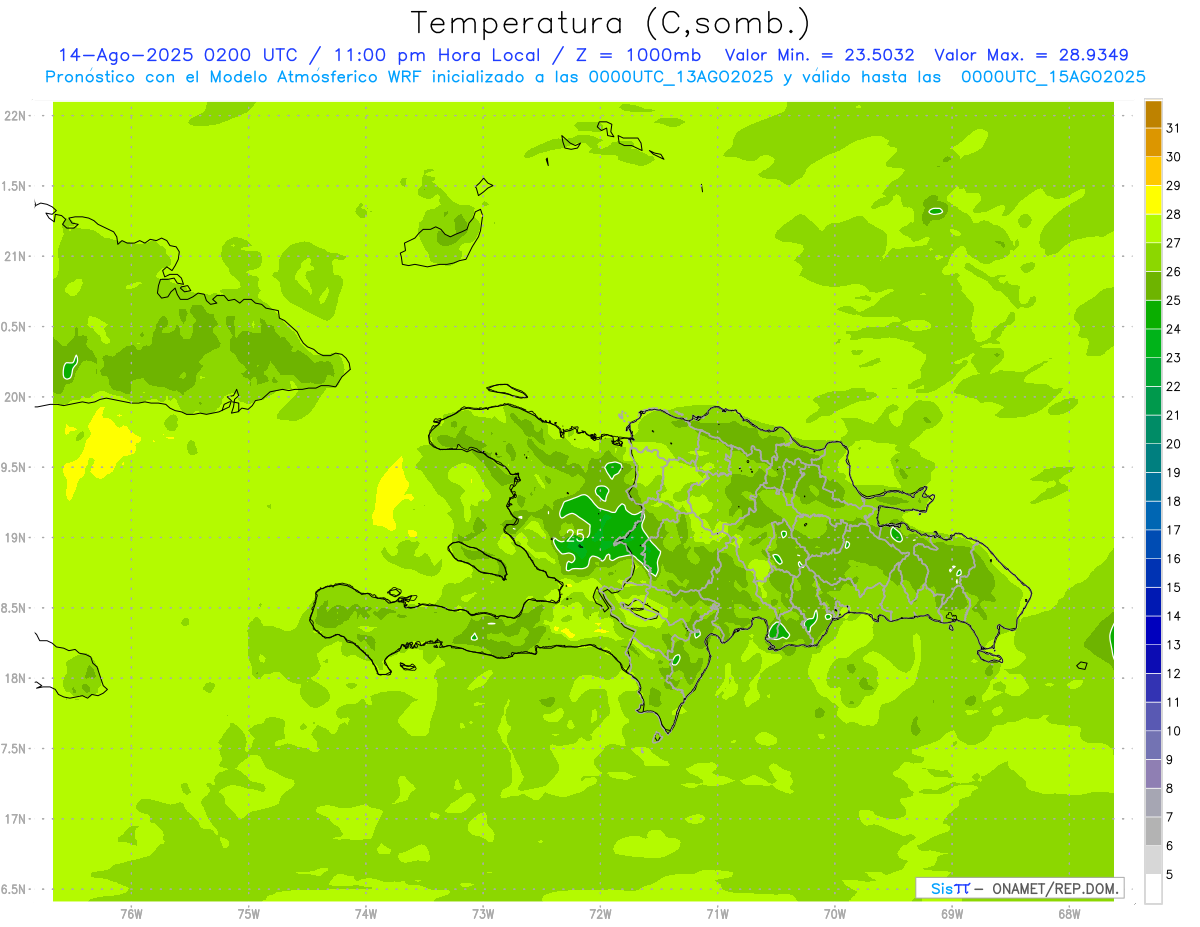Click the '68W' longitude label
Image resolution: width=1200 pixels, height=927 pixels.
(1068, 914)
